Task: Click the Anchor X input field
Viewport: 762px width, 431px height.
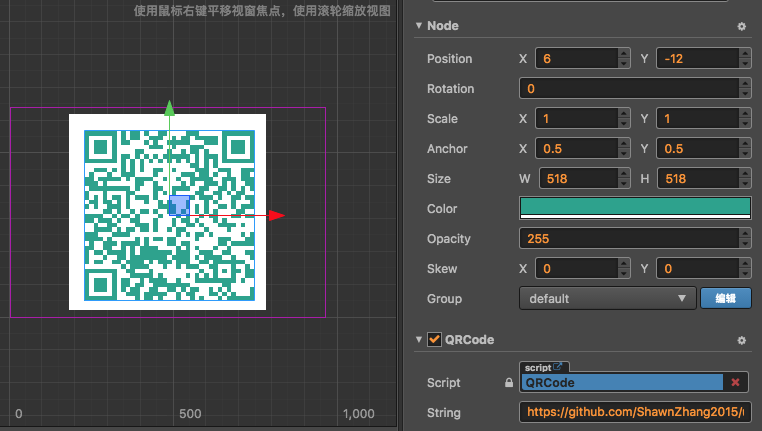Action: [577, 148]
